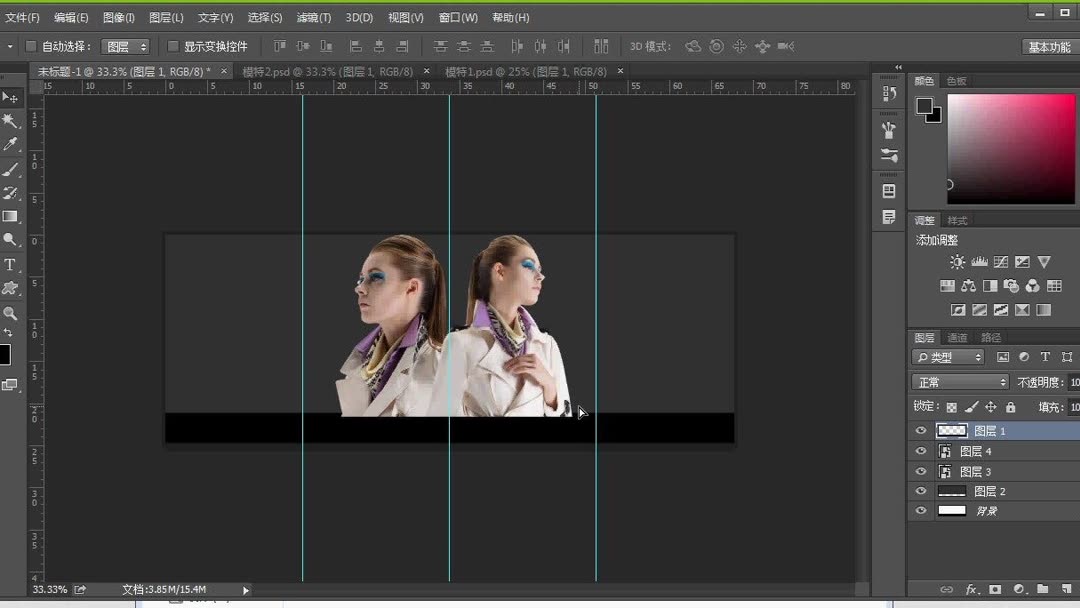
Task: Click the foreground color swatch in Color panel
Action: click(924, 106)
